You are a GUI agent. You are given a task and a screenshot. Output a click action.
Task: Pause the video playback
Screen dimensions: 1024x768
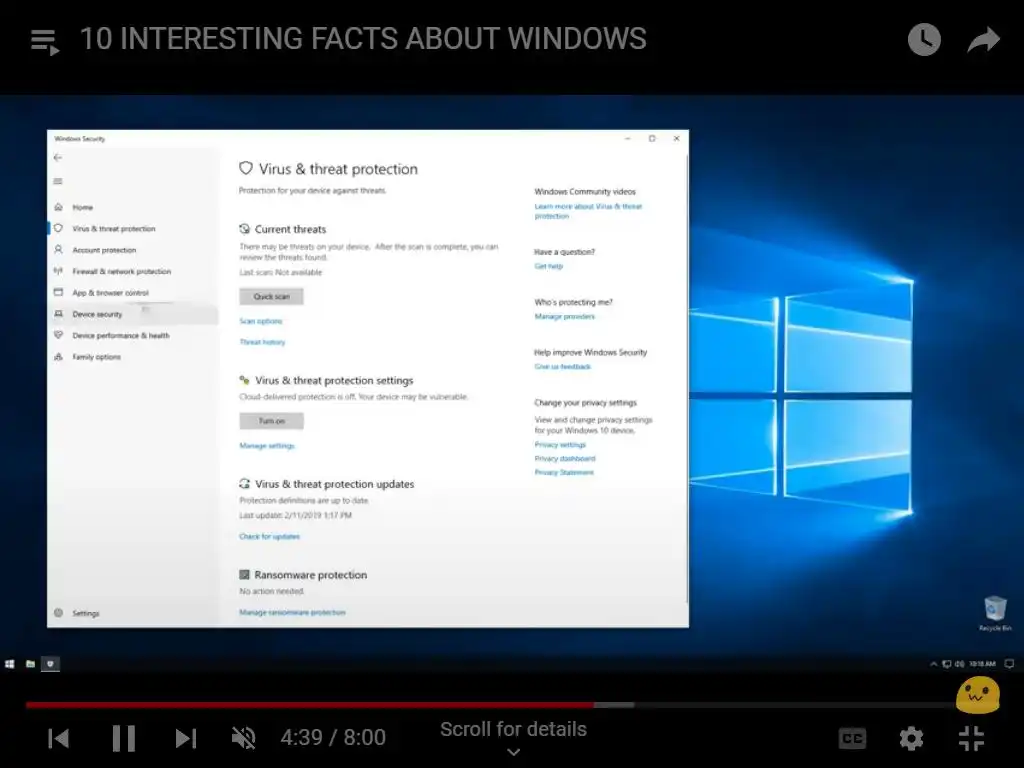click(x=123, y=739)
